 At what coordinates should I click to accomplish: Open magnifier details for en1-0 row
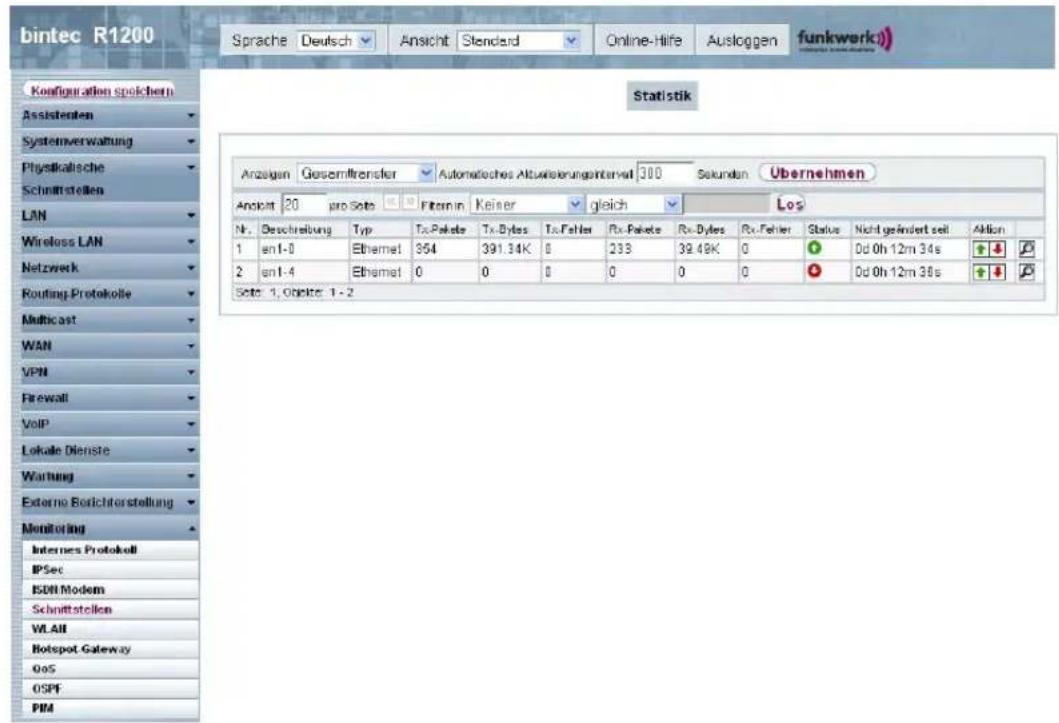point(1027,250)
